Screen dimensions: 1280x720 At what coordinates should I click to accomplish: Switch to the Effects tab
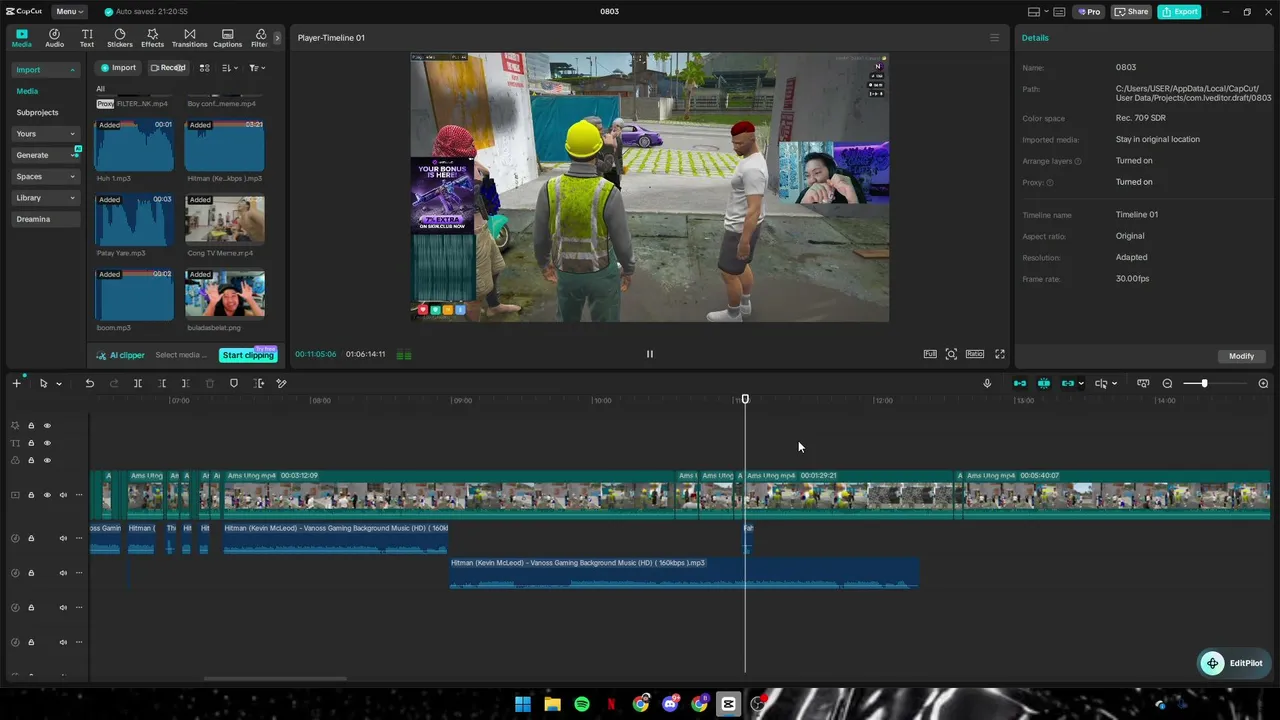(x=152, y=38)
